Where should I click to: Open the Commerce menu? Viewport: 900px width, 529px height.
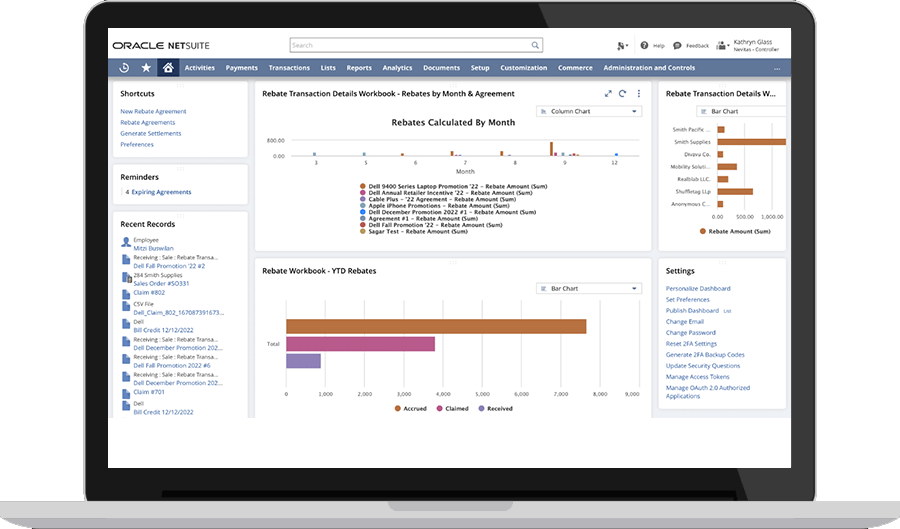click(x=575, y=68)
